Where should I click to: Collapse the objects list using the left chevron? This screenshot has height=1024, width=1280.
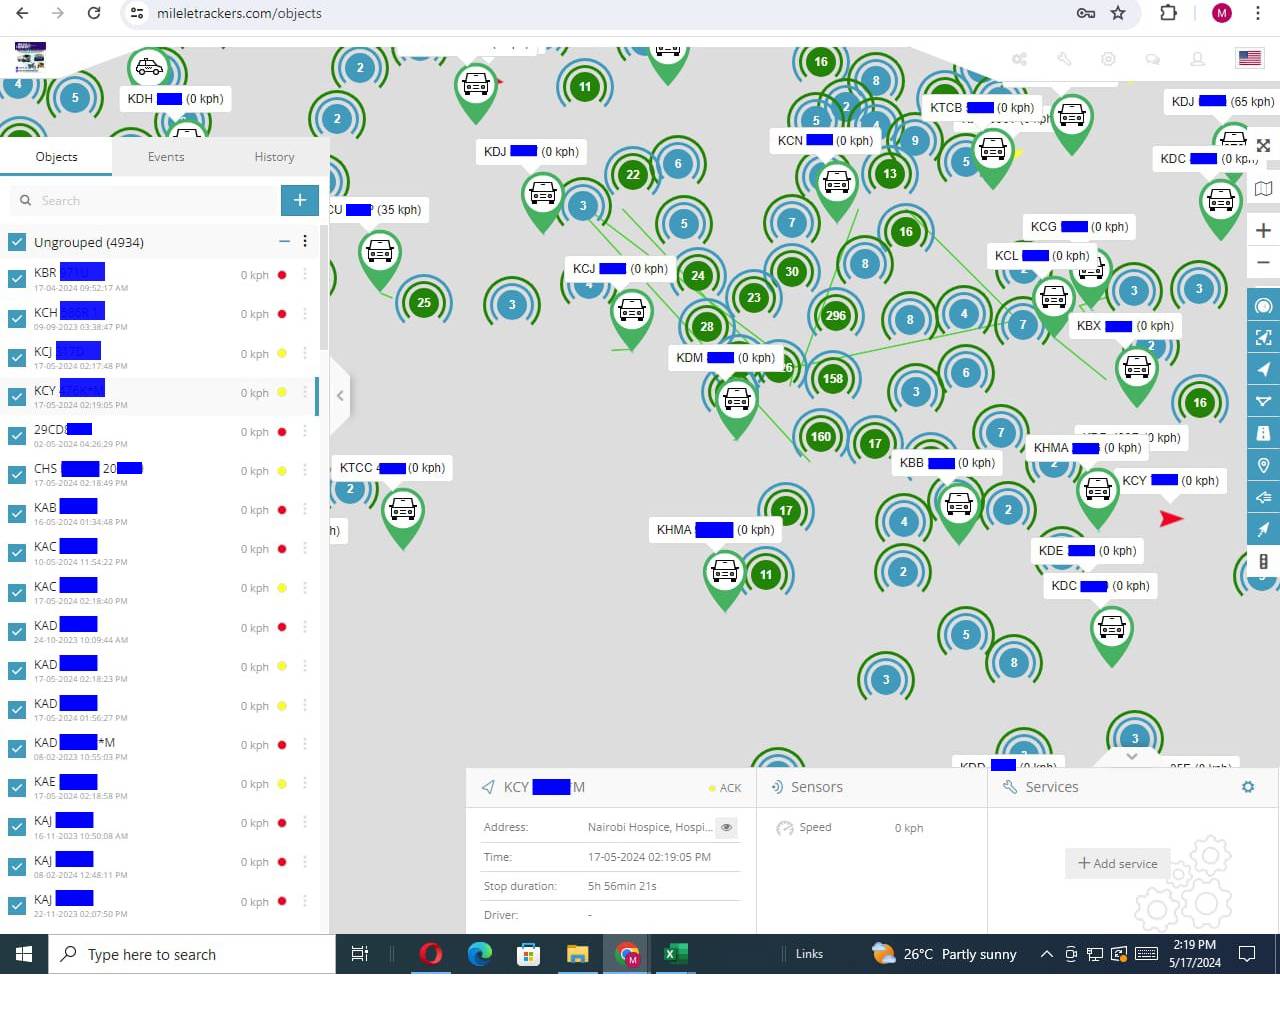tap(339, 395)
